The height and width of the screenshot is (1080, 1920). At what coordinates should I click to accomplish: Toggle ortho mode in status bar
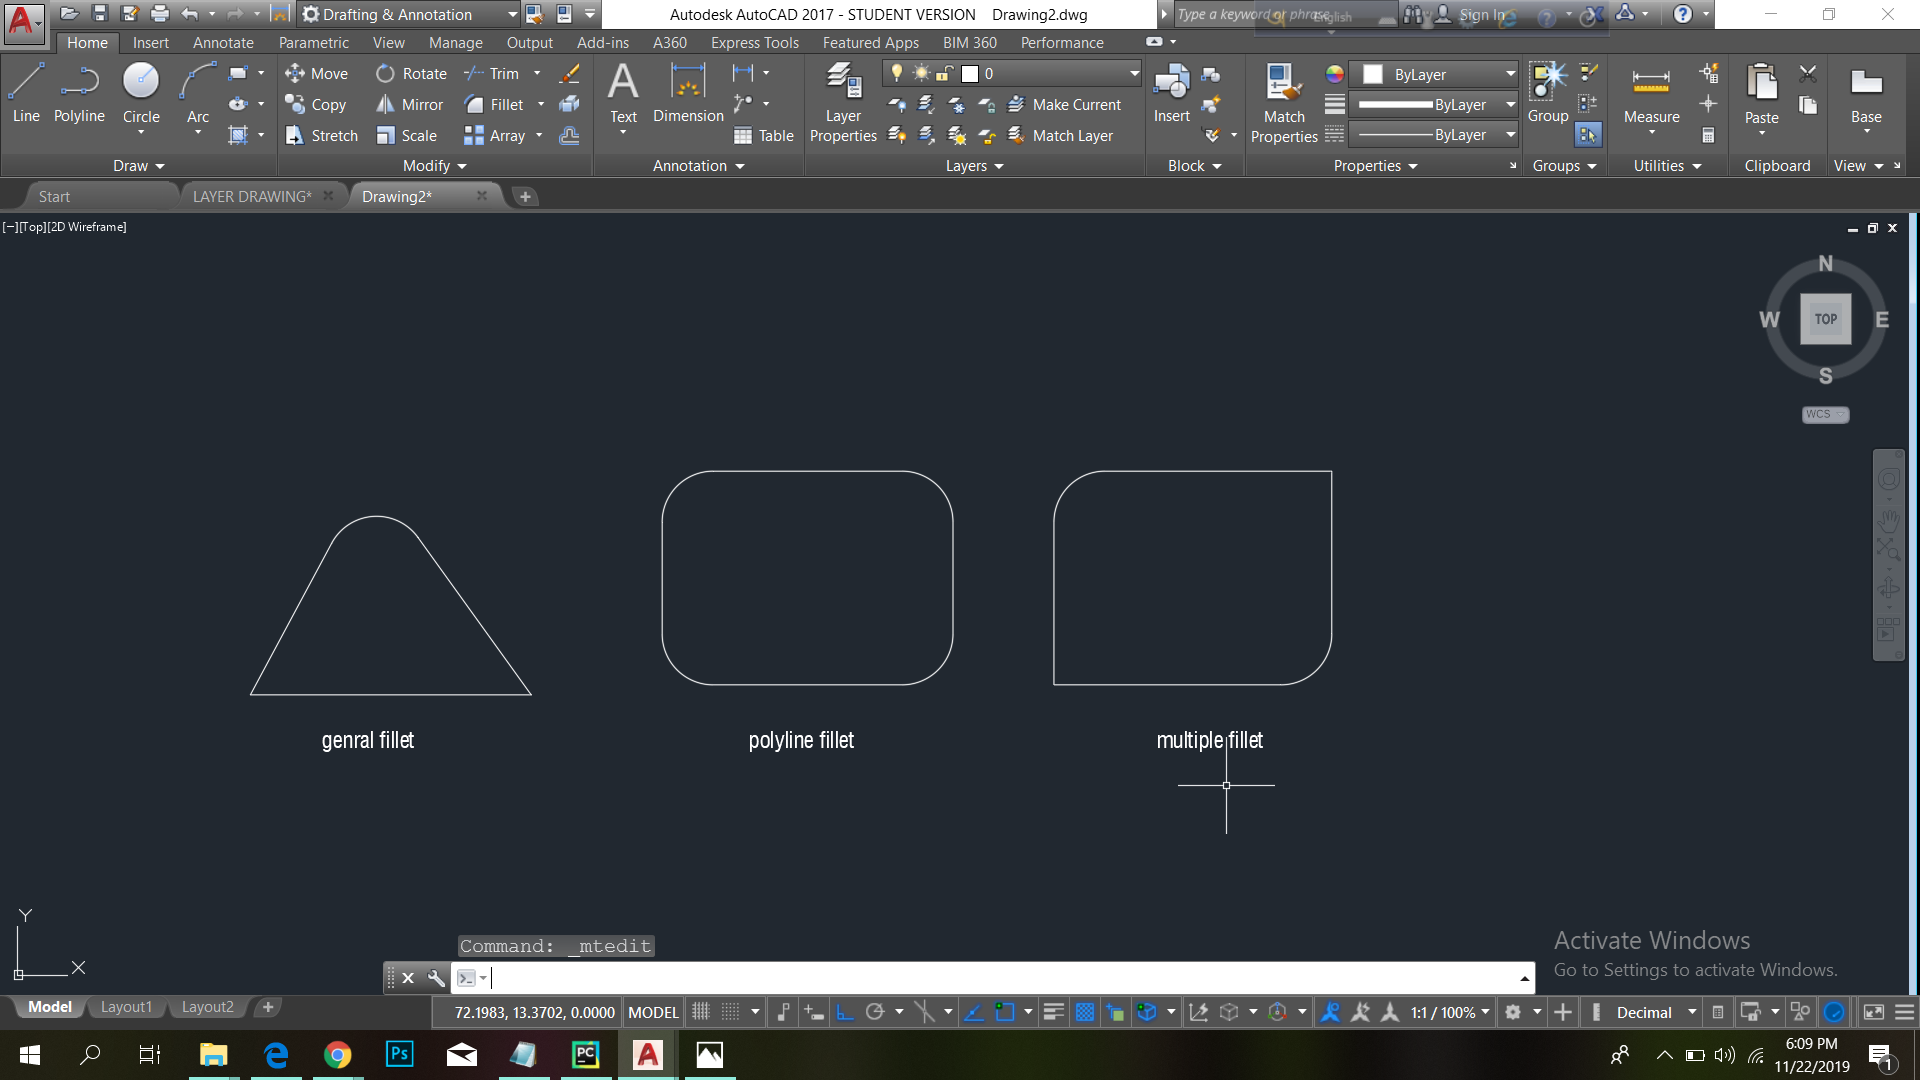pos(845,1012)
